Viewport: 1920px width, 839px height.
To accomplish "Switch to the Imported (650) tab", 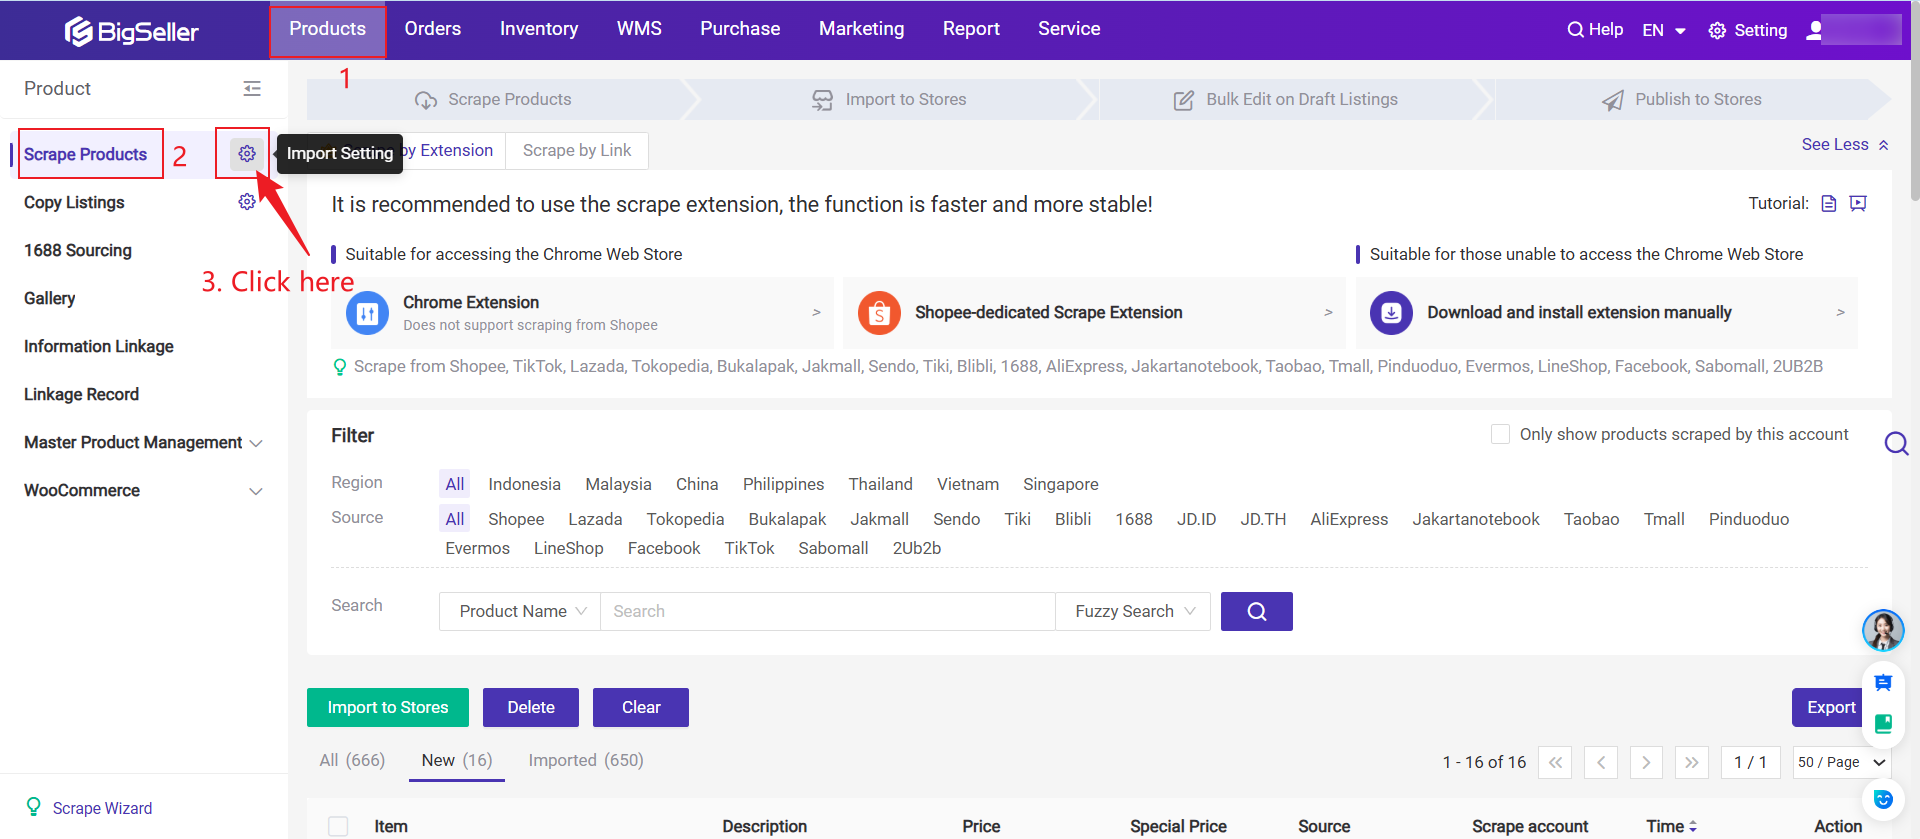I will 586,760.
